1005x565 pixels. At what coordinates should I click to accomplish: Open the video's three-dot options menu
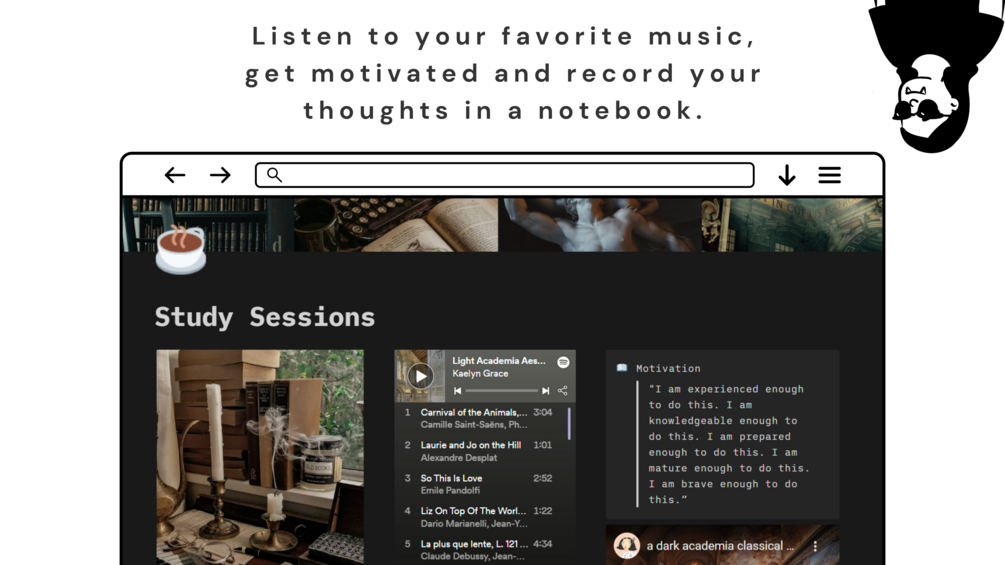click(x=815, y=546)
